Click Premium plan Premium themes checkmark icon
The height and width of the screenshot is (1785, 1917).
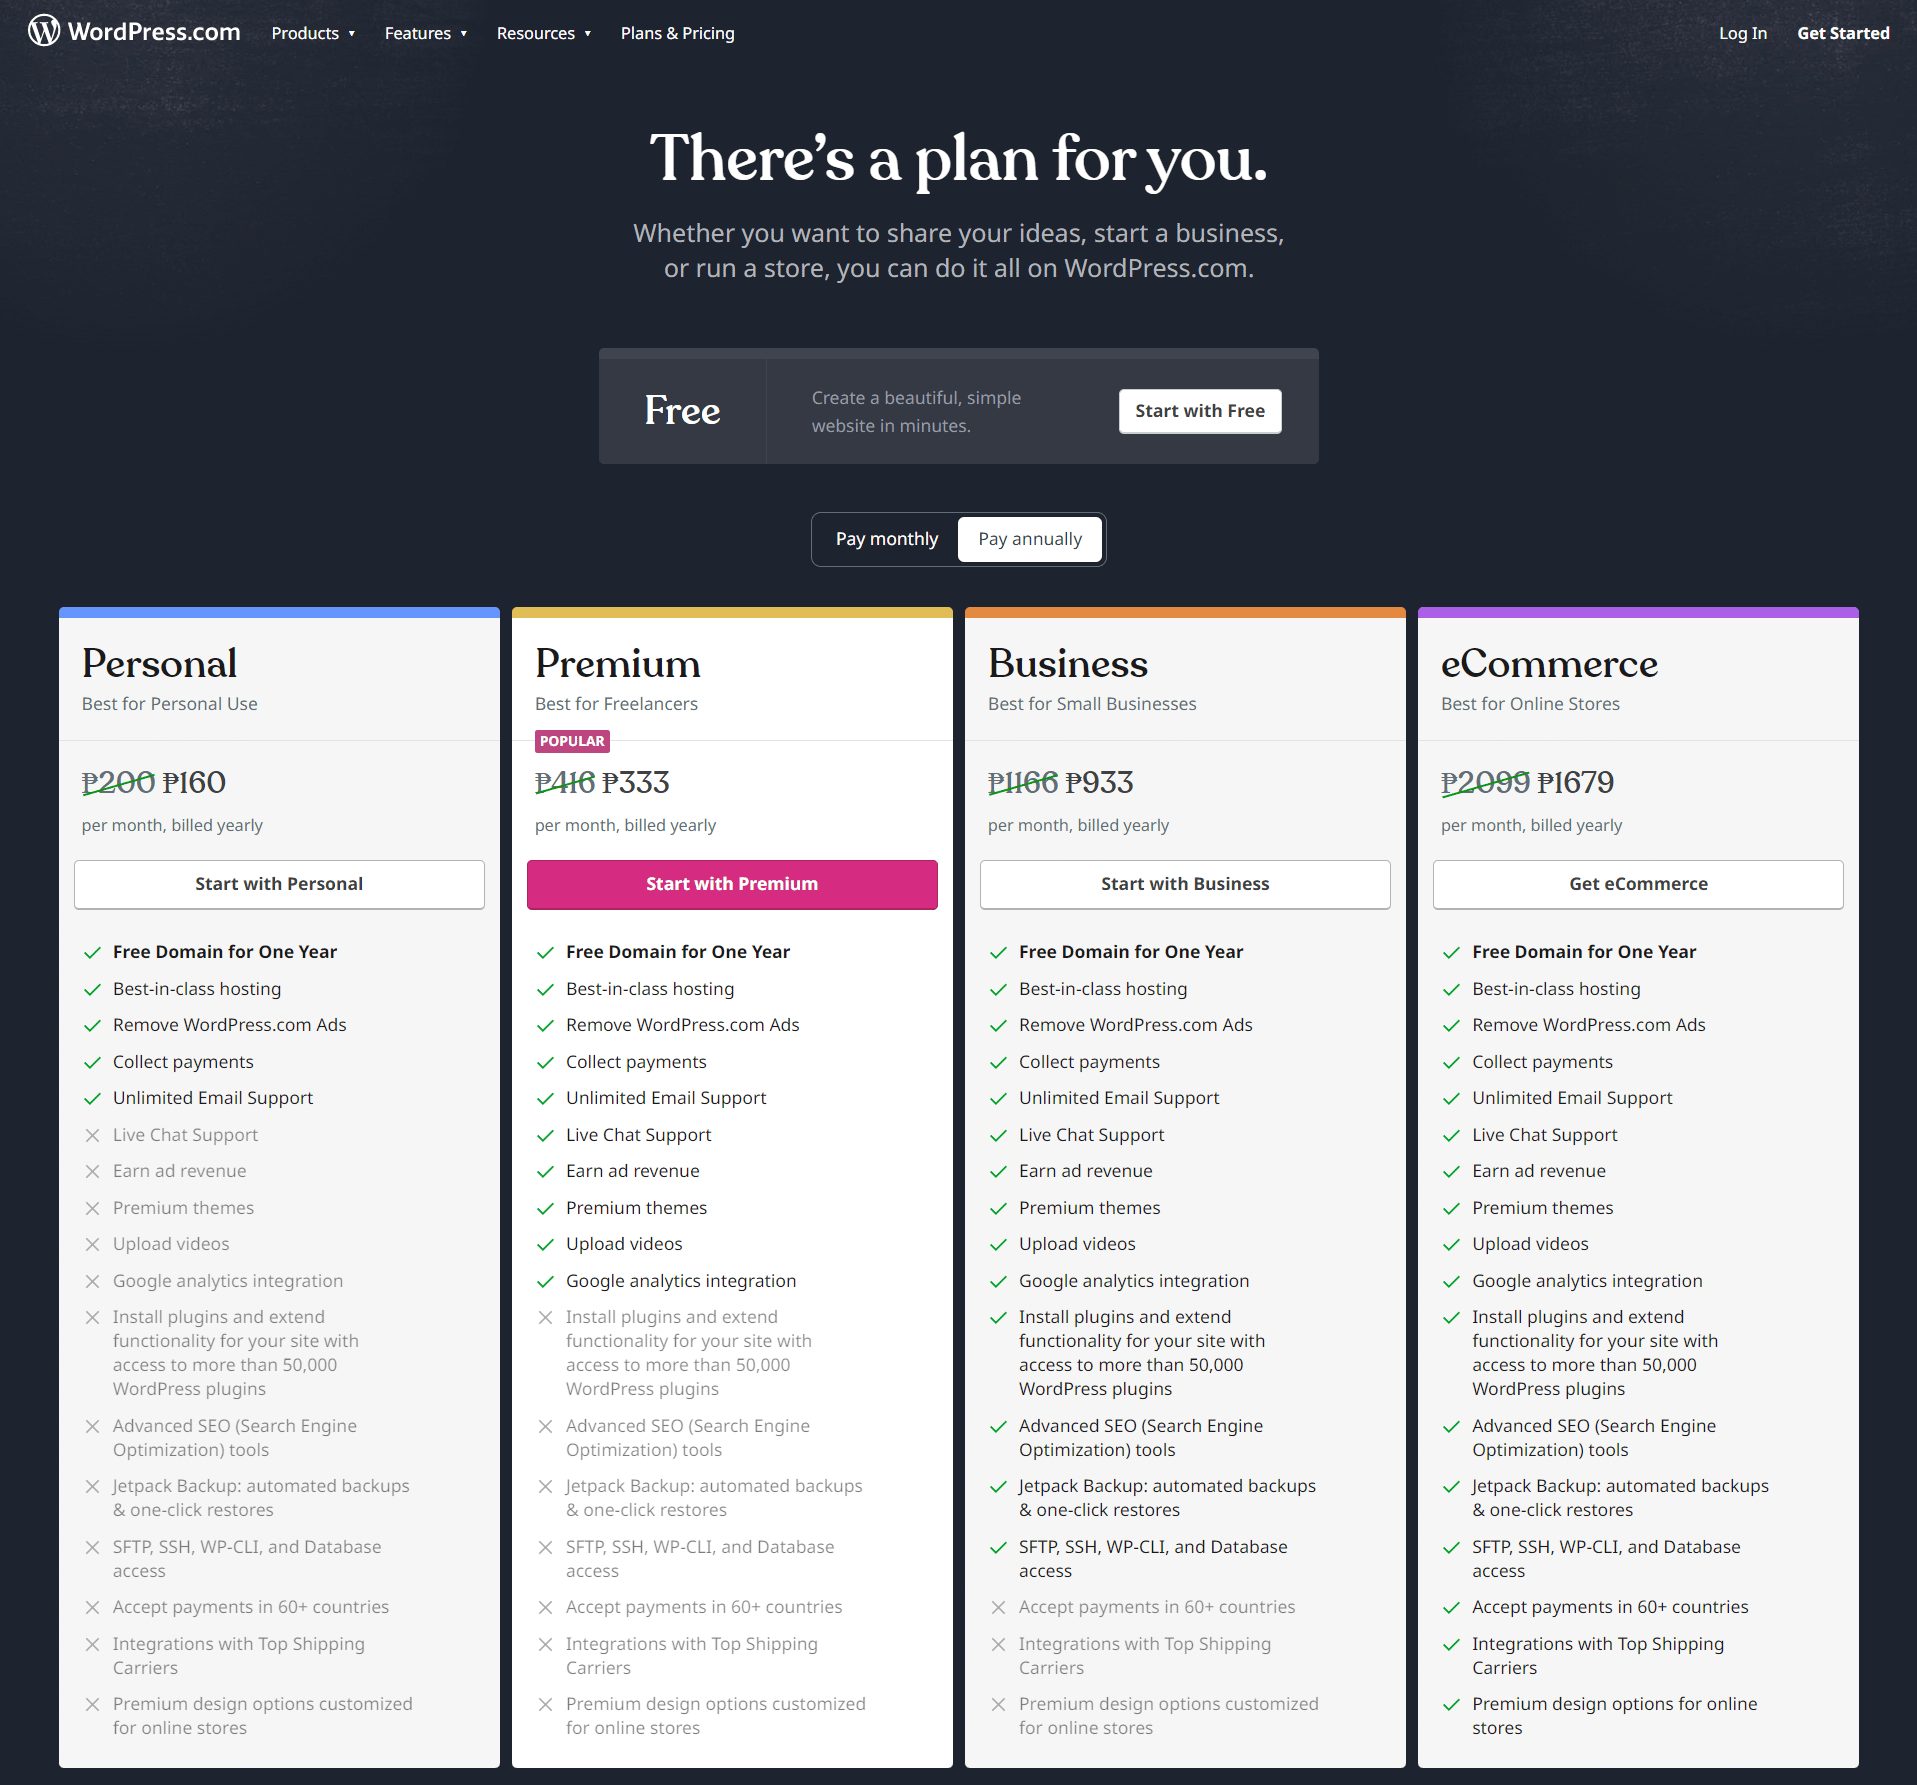pyautogui.click(x=545, y=1208)
